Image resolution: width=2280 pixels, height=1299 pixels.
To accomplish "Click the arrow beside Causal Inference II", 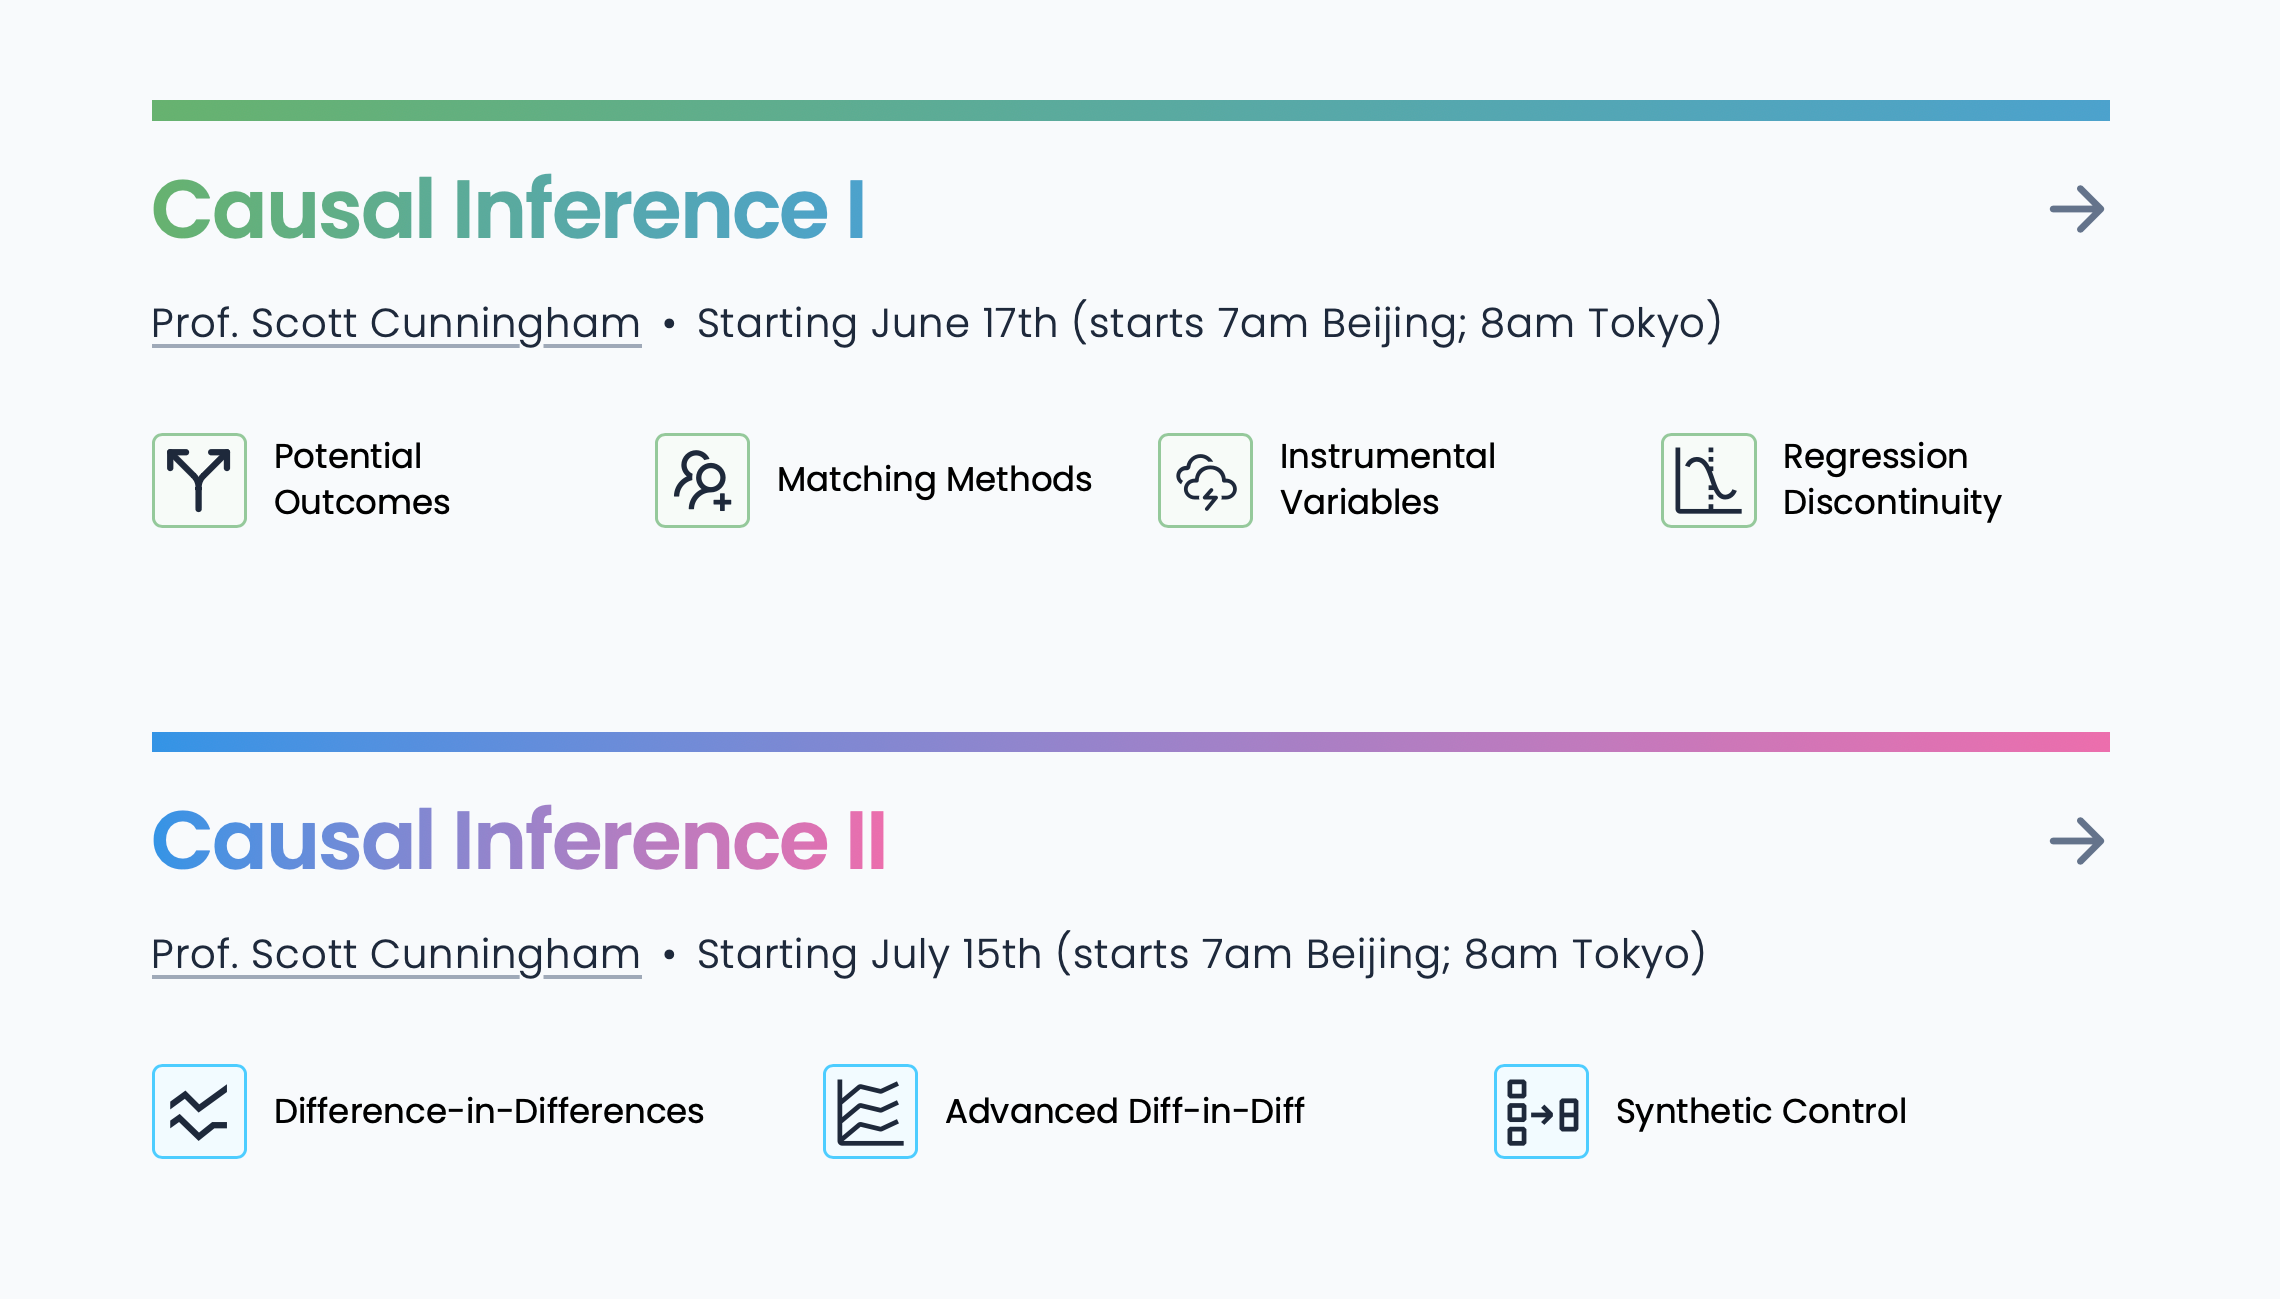I will tap(2076, 842).
